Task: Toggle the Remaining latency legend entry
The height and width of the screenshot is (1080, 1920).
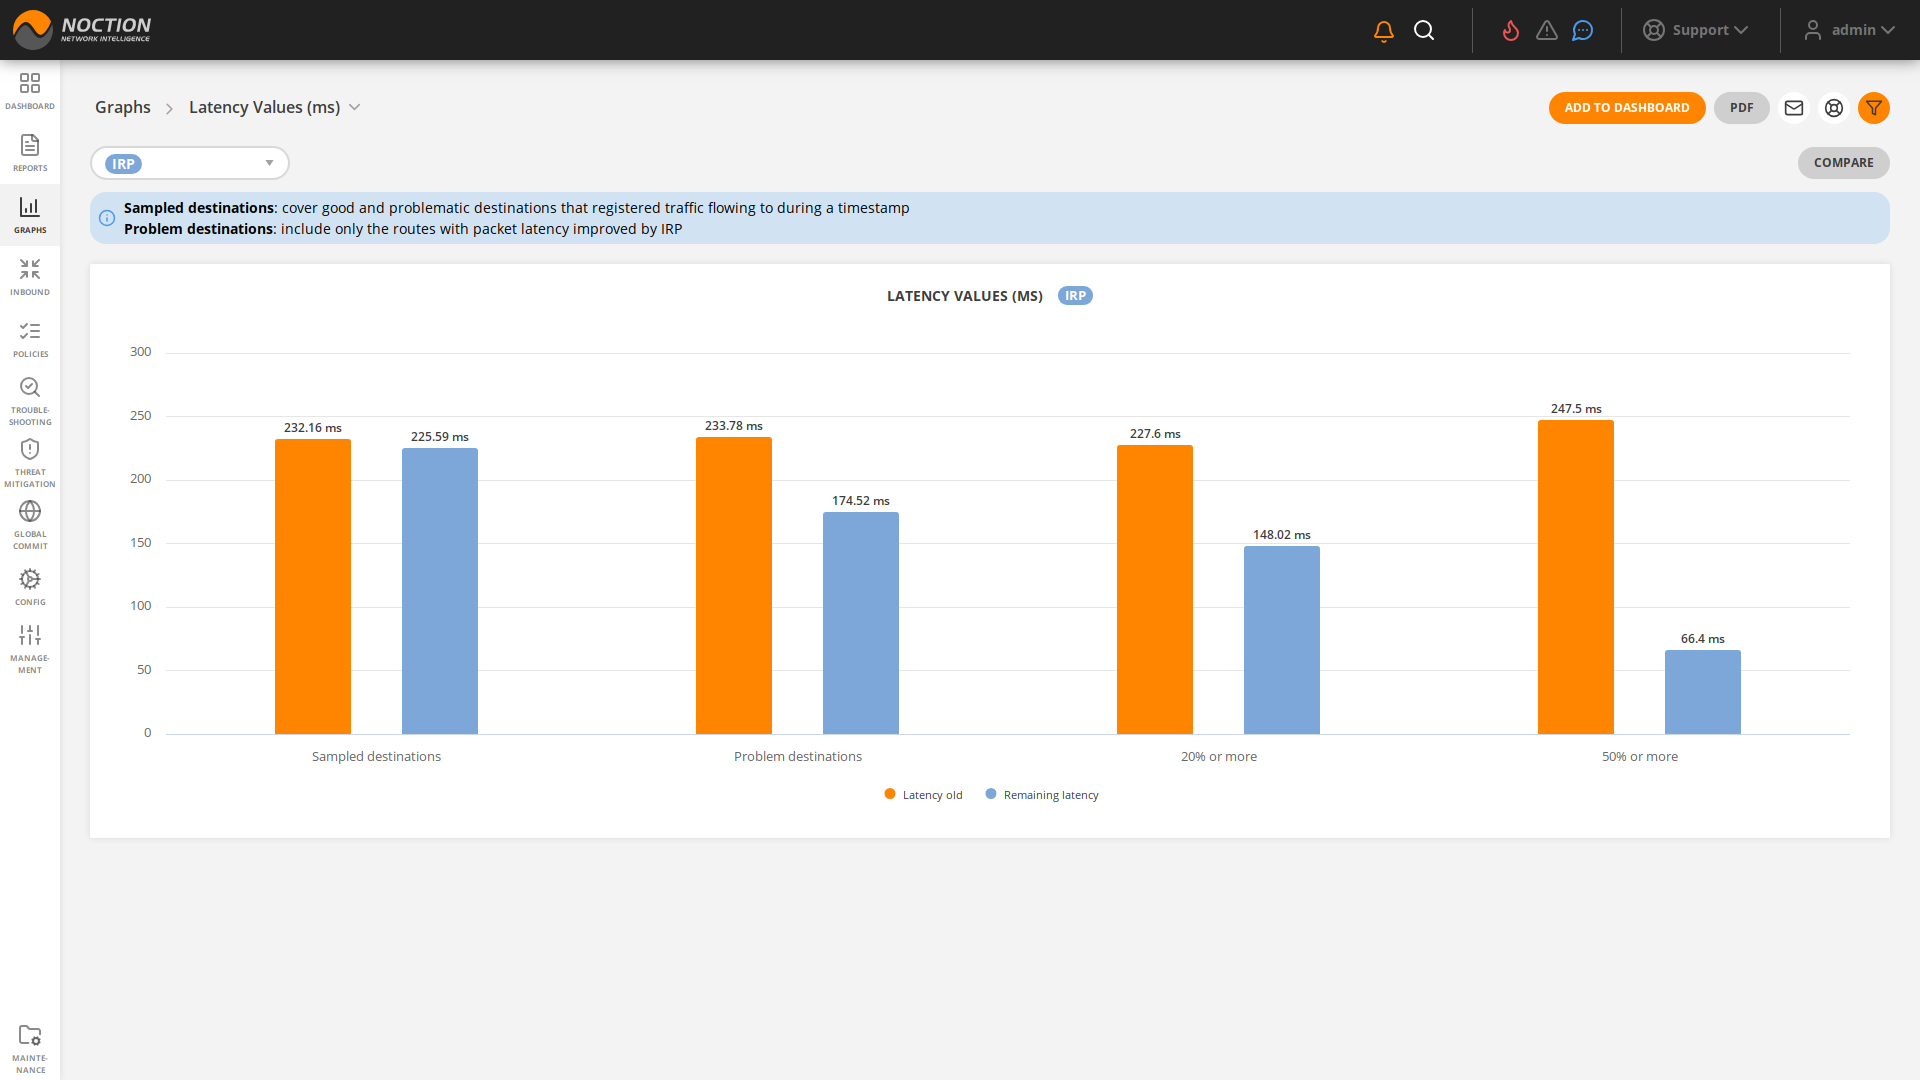Action: 1041,794
